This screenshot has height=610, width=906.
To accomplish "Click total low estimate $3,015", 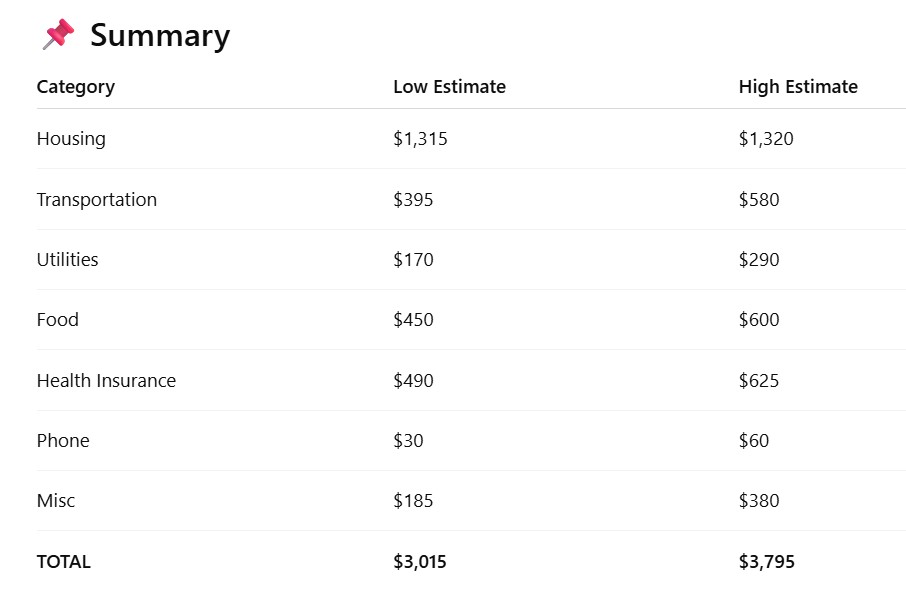I will (x=420, y=562).
